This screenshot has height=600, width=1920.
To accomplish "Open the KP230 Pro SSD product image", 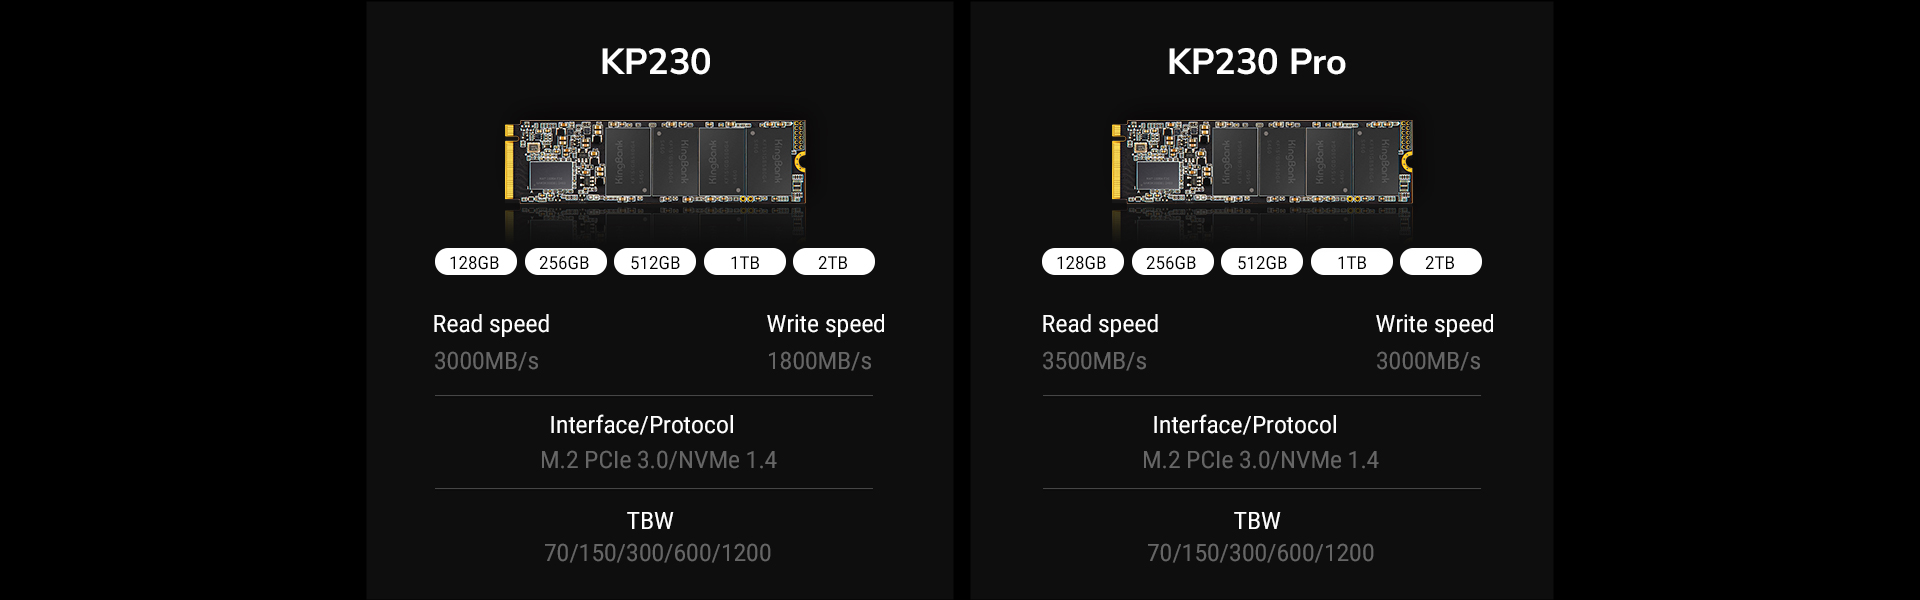I will (1262, 163).
